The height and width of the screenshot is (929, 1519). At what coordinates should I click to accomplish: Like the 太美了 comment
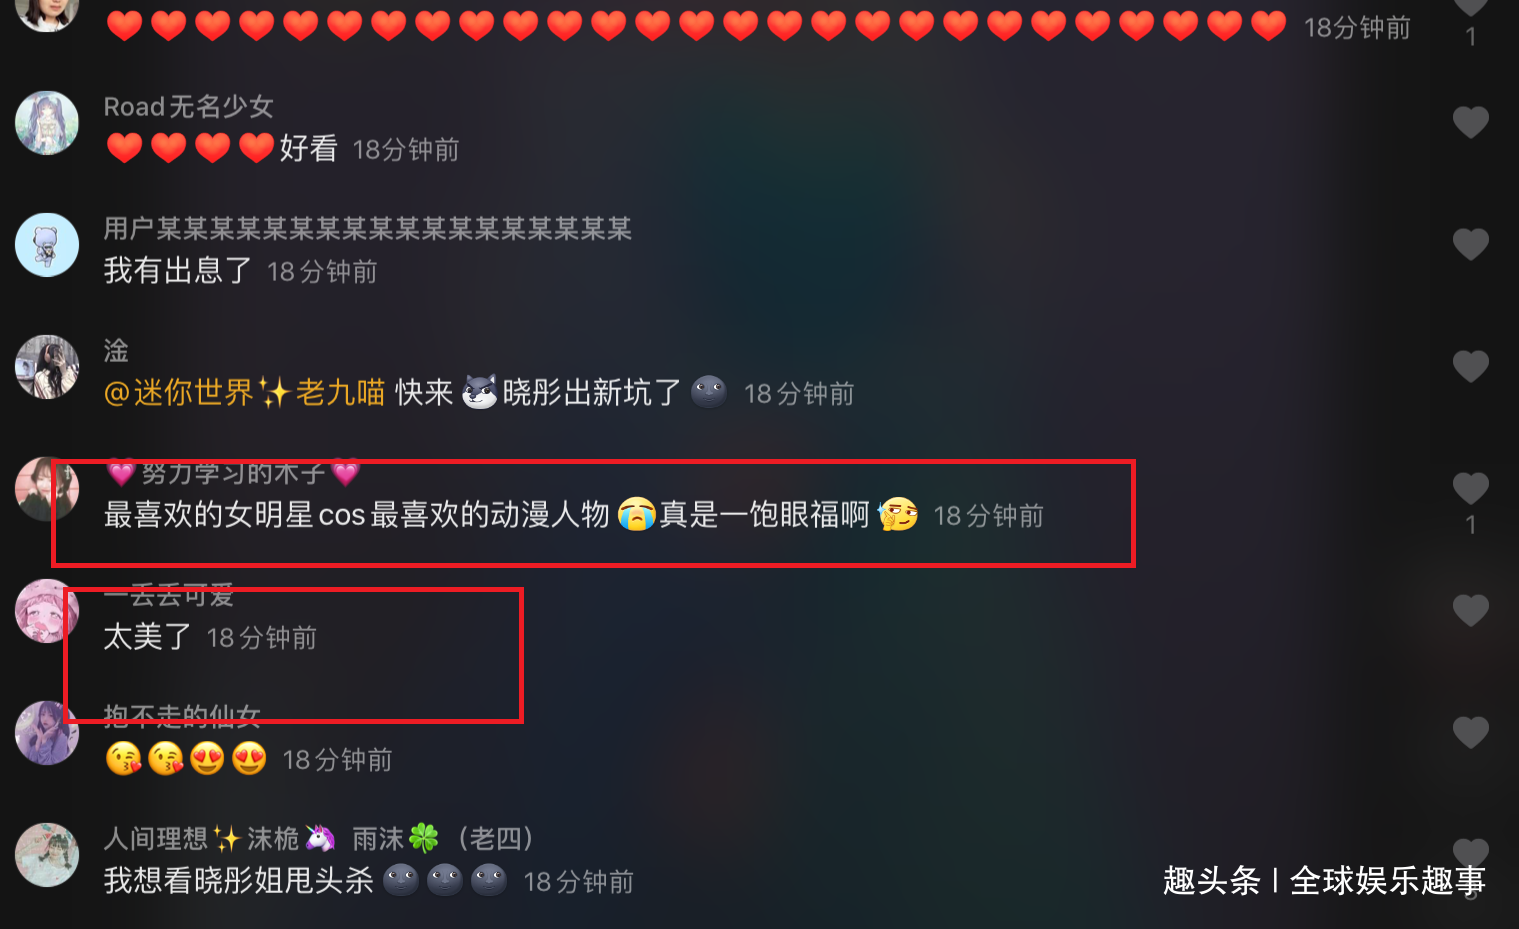pyautogui.click(x=1470, y=611)
